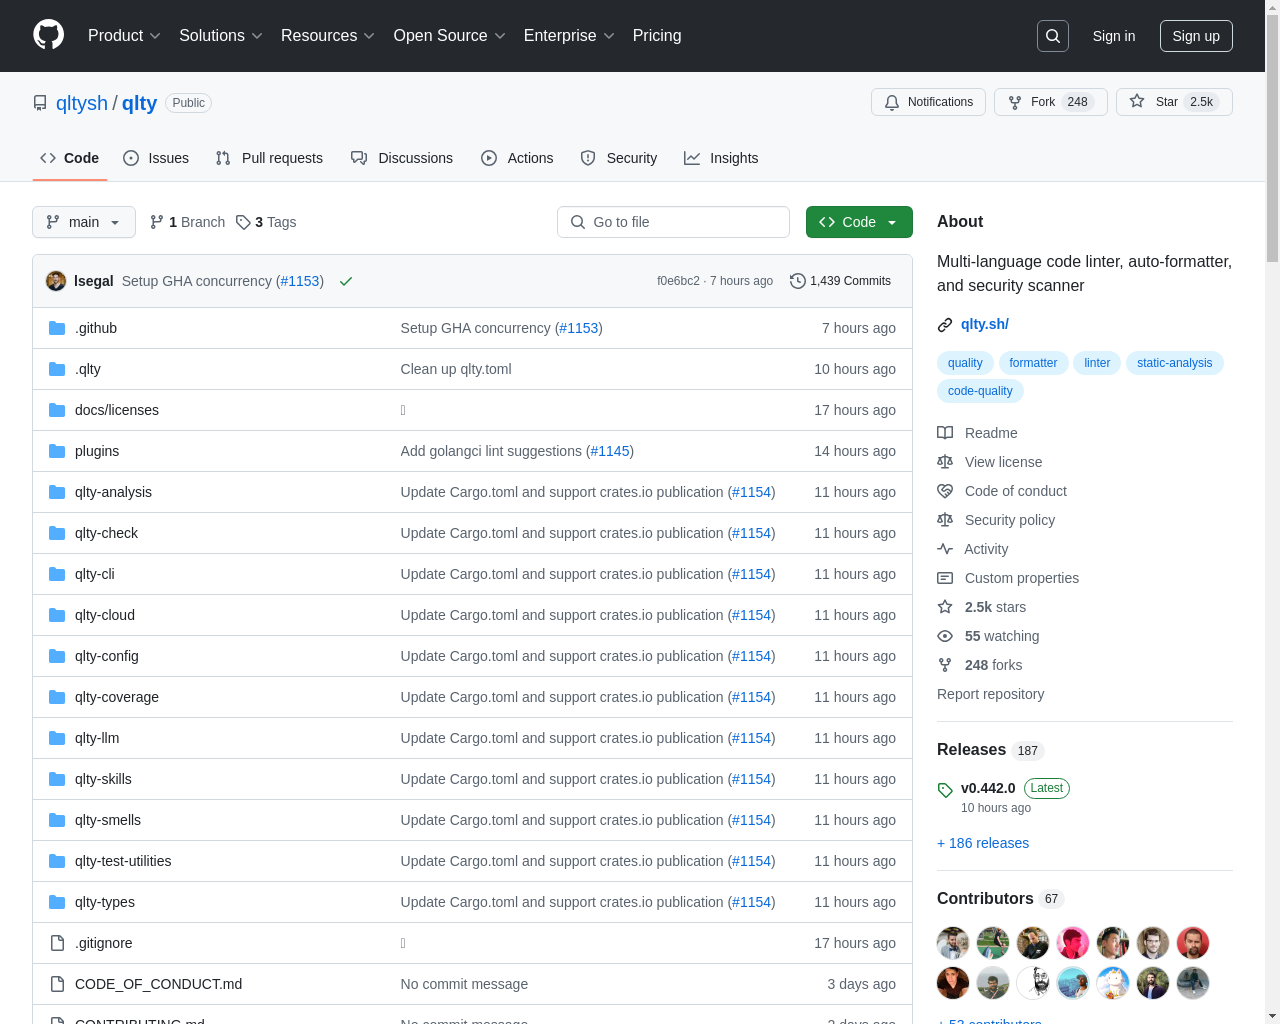Click the .github folder icon

pos(57,328)
